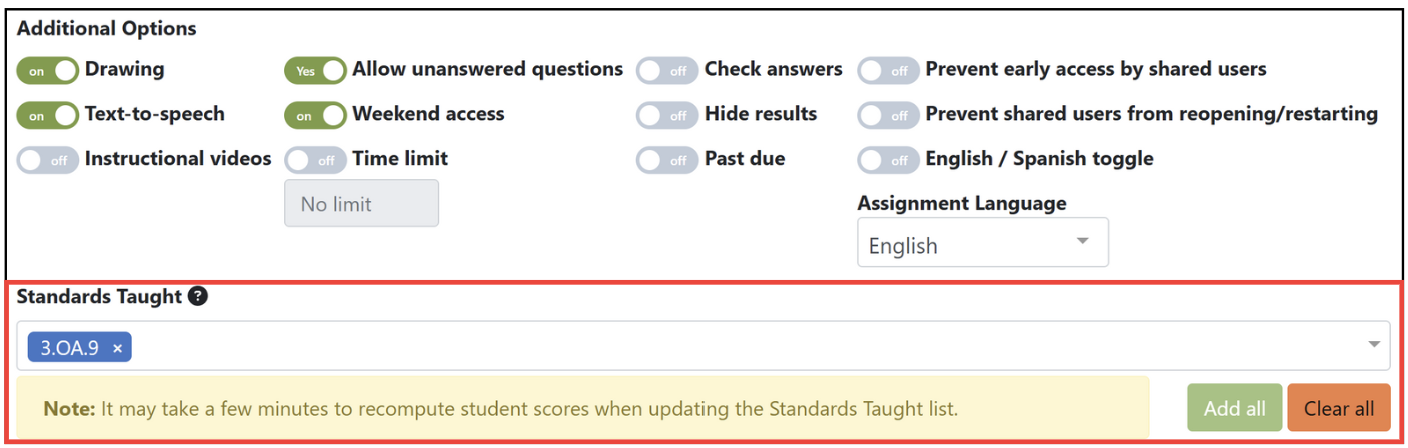Remove the 3.OA.9 standard tag
The image size is (1408, 448).
point(117,348)
